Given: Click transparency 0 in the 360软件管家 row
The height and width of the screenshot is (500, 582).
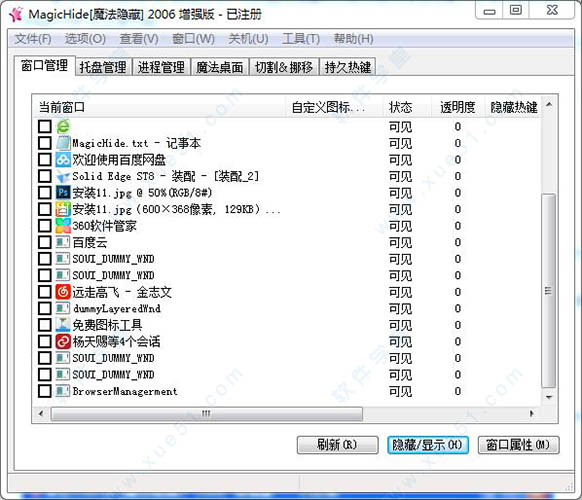Looking at the screenshot, I should coord(458,226).
